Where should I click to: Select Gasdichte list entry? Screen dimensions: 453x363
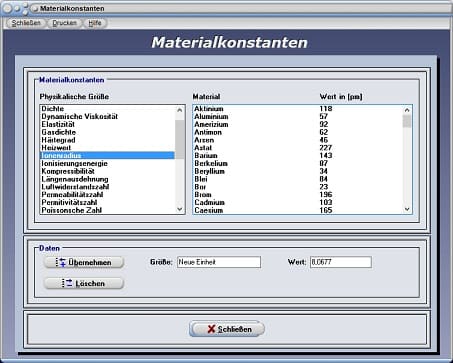107,132
